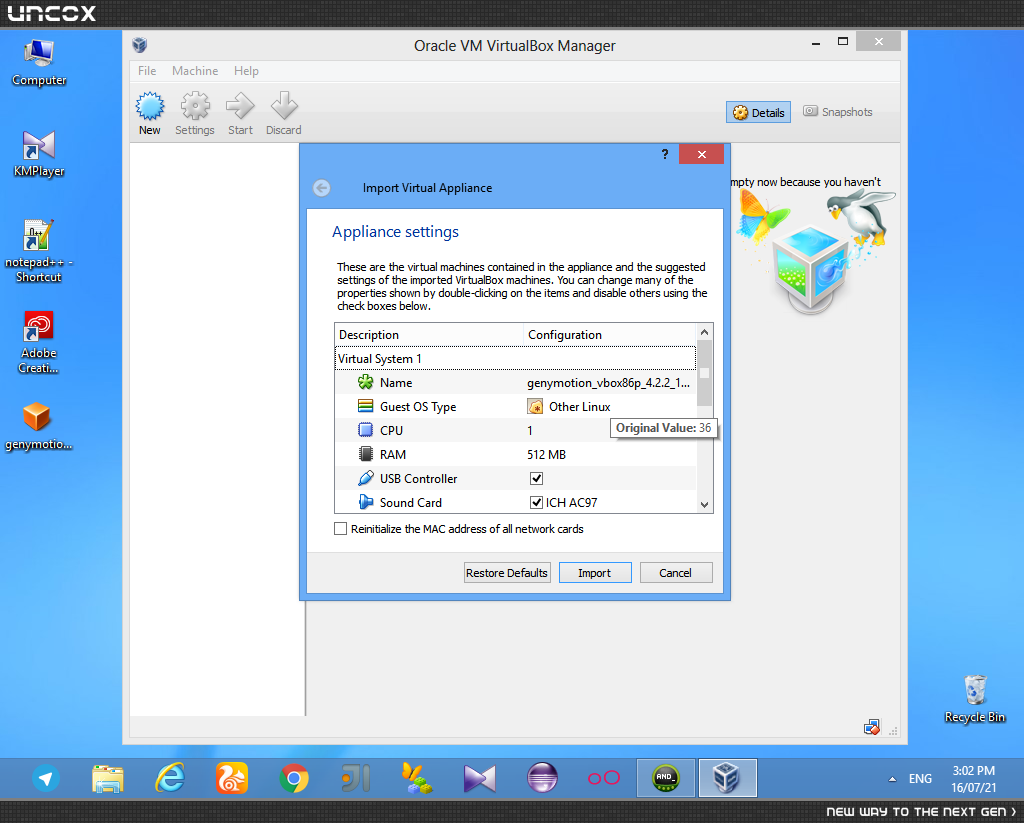Click the VirtualBox title bar logo
Image resolution: width=1024 pixels, height=823 pixels.
click(139, 45)
